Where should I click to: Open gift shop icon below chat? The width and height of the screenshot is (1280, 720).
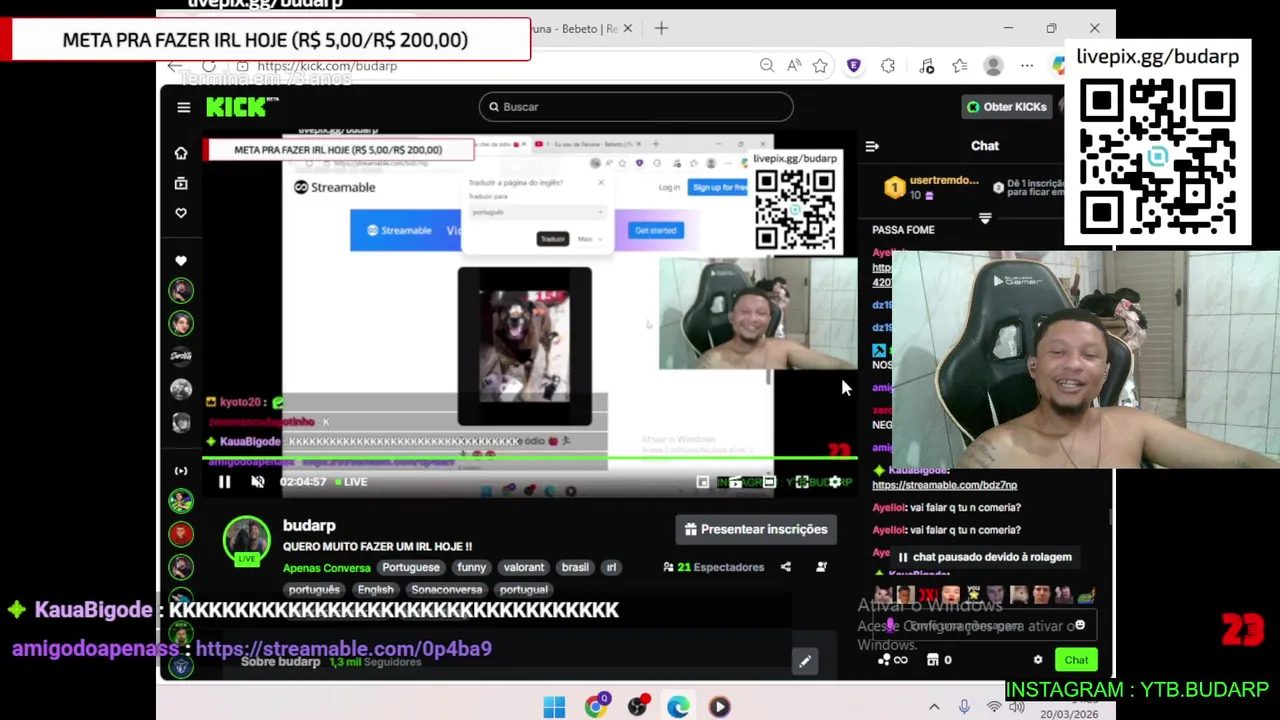(x=939, y=660)
